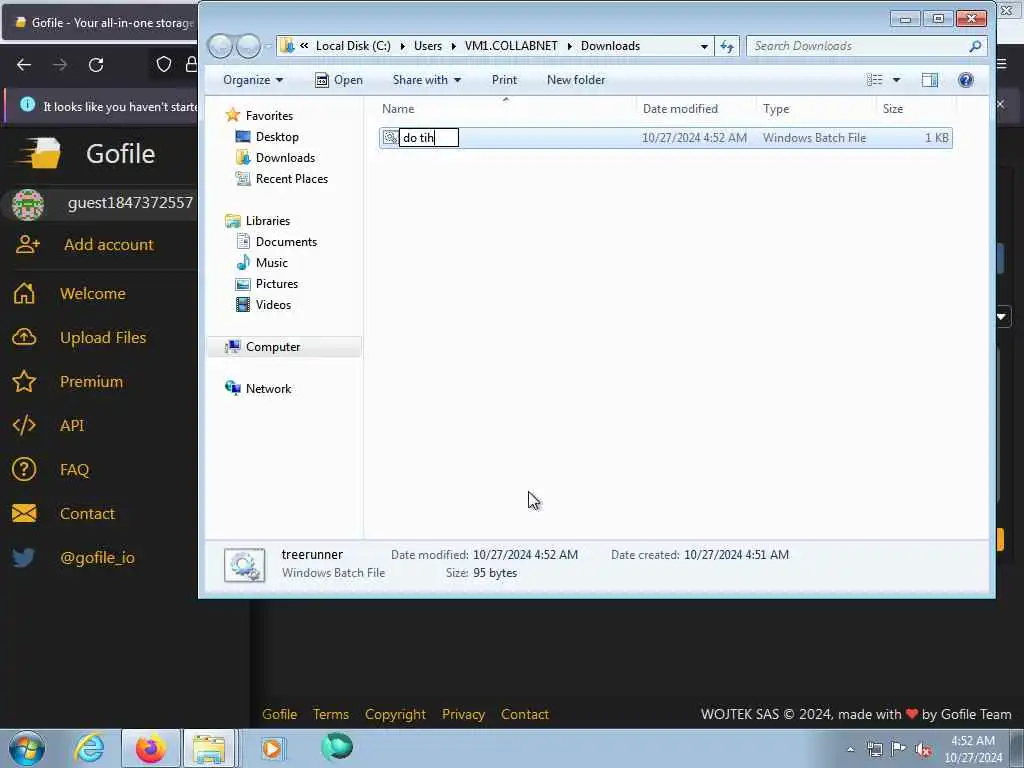Sort by the Size column header
1024x768 pixels.
(893, 109)
